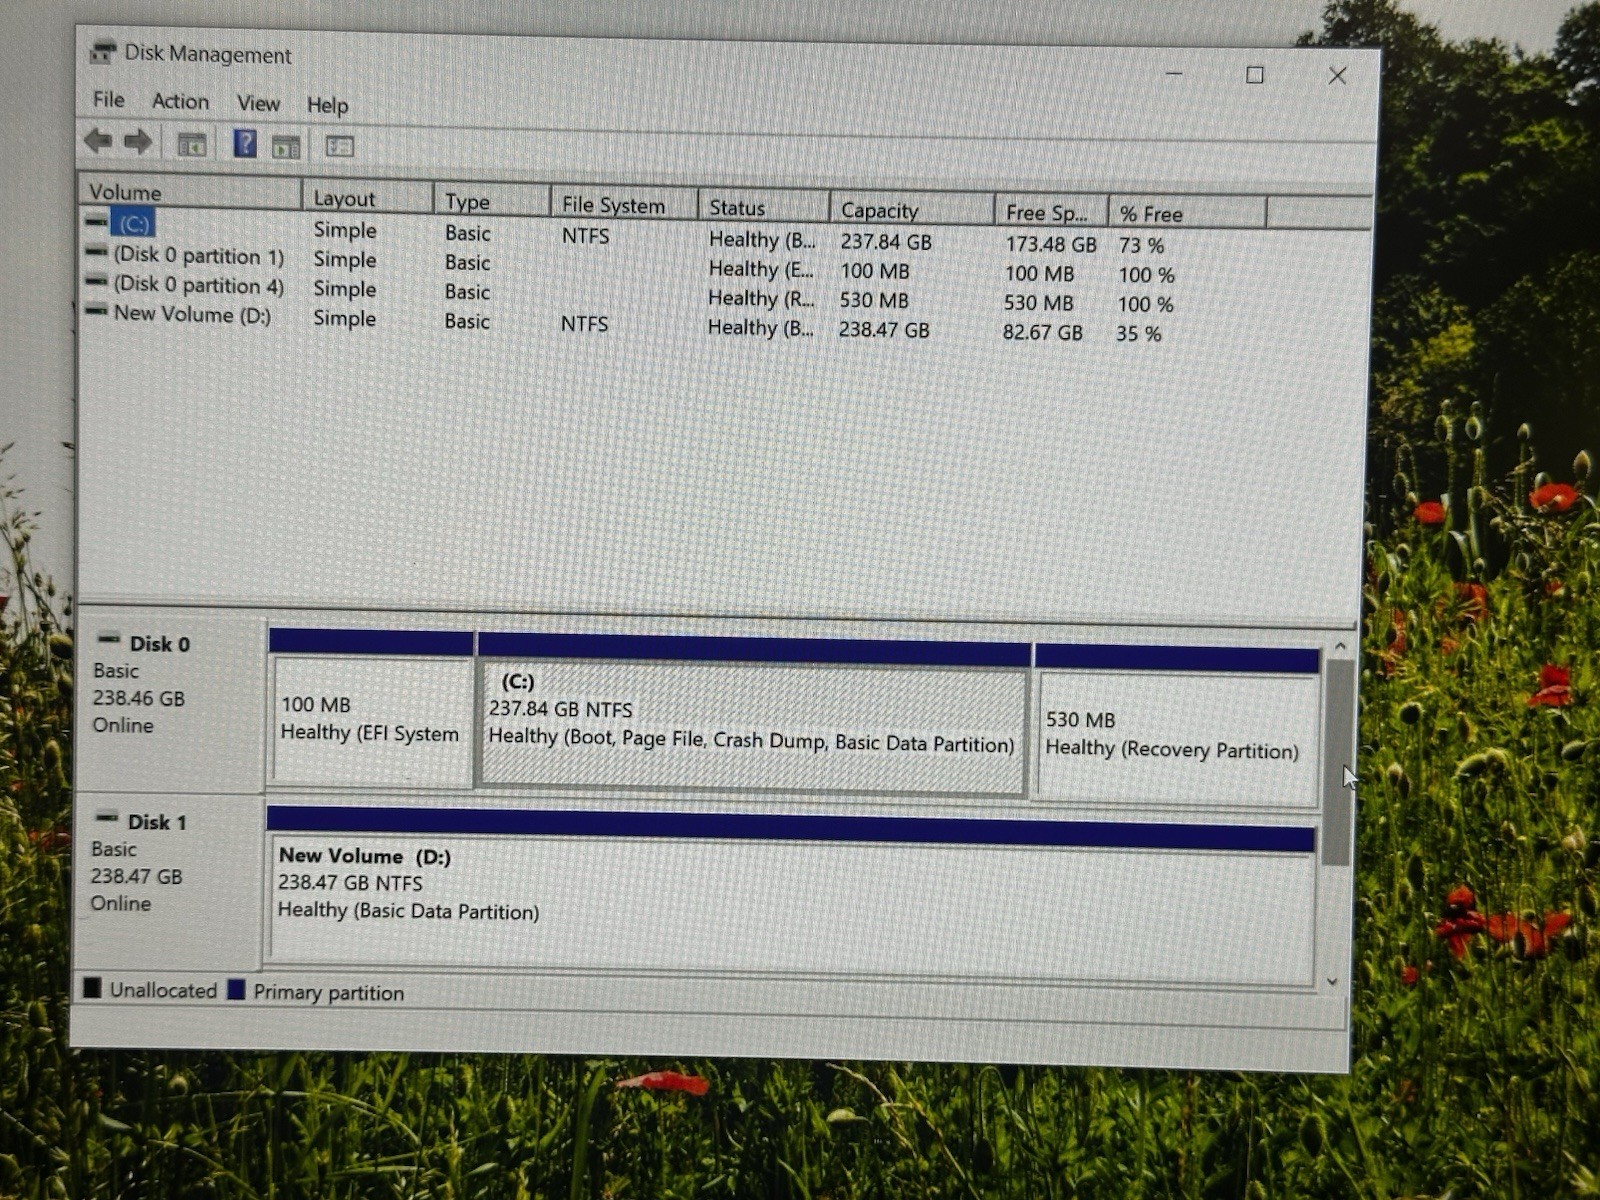Click the disk icon next to Disk 1
The height and width of the screenshot is (1200, 1600).
pos(107,818)
